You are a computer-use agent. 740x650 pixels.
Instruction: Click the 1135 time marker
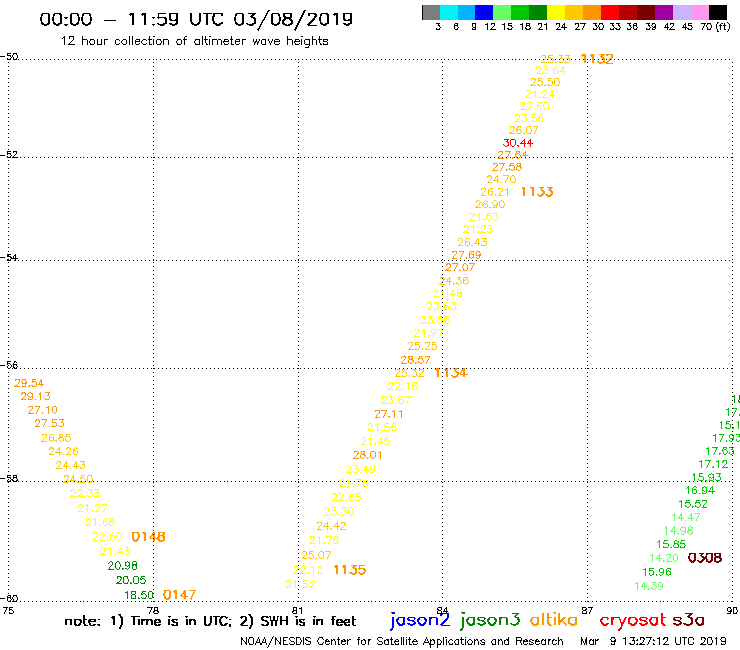[350, 570]
